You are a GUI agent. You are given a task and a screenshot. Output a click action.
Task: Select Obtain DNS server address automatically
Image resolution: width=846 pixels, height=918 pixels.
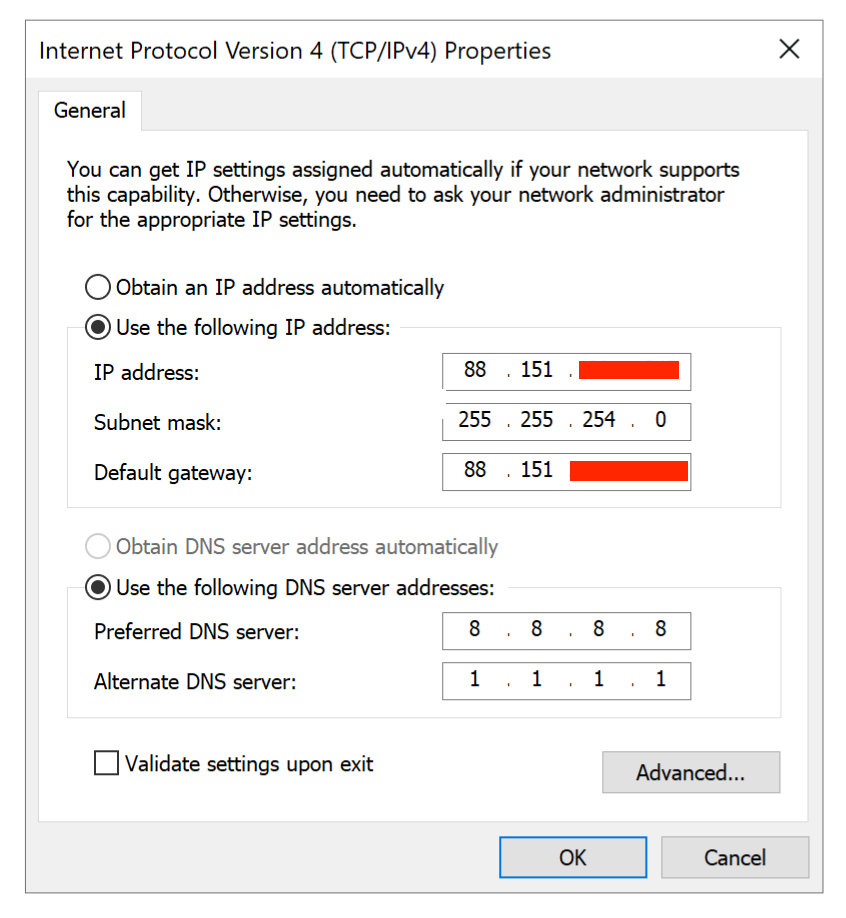point(97,546)
